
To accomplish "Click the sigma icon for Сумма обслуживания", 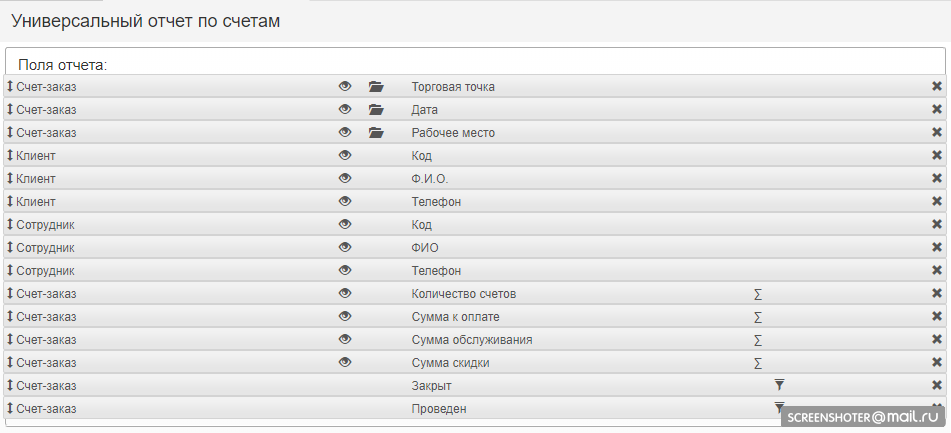I will pyautogui.click(x=758, y=340).
